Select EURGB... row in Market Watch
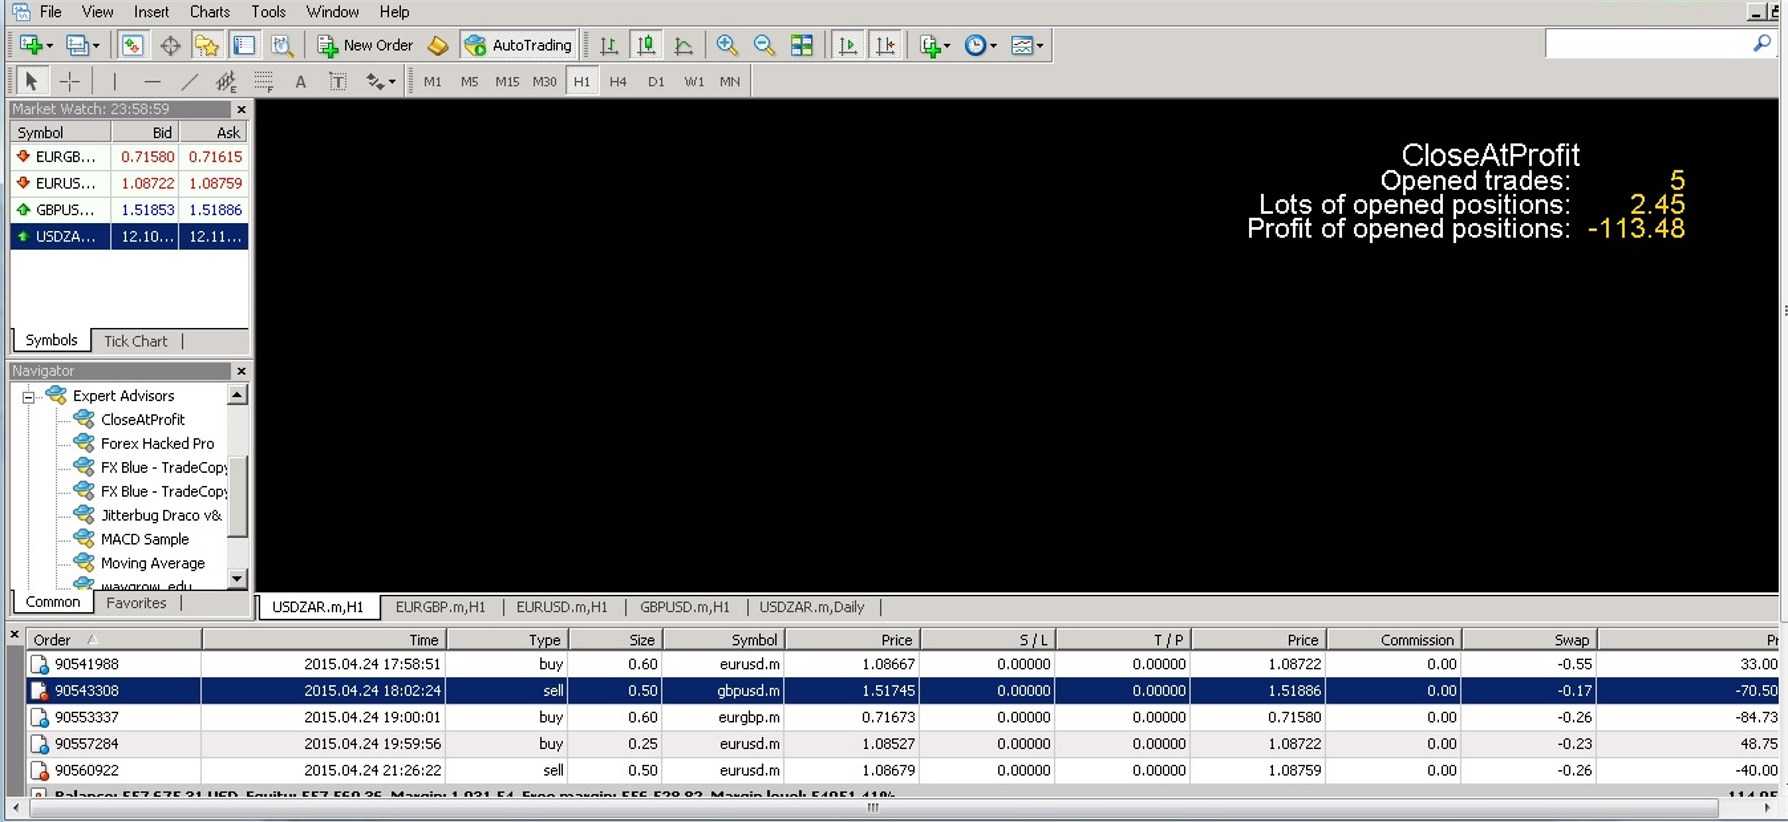This screenshot has width=1788, height=822. coord(129,157)
